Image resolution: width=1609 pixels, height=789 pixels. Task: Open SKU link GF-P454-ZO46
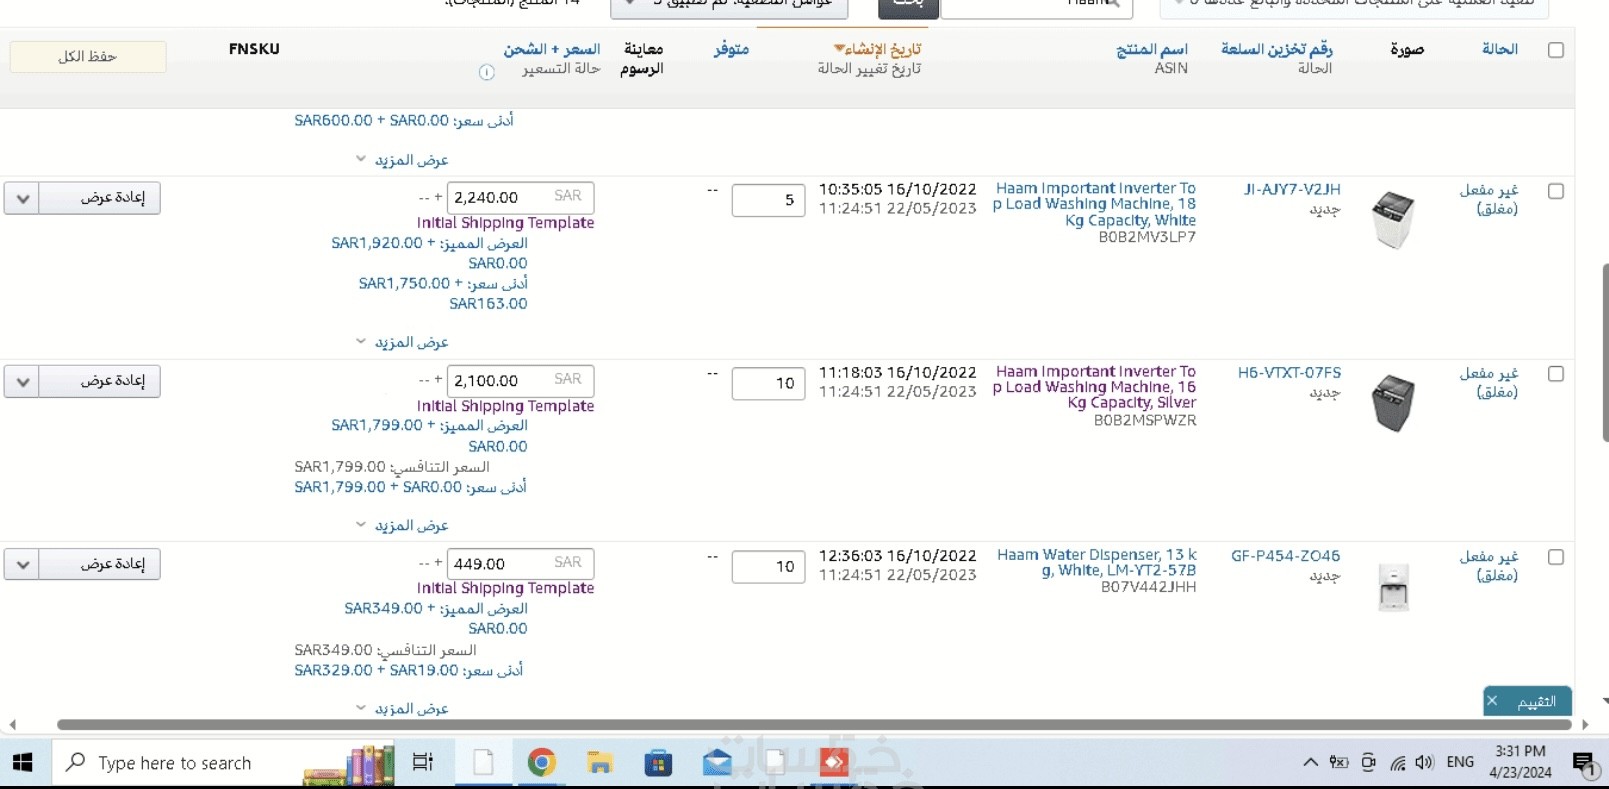(1285, 555)
